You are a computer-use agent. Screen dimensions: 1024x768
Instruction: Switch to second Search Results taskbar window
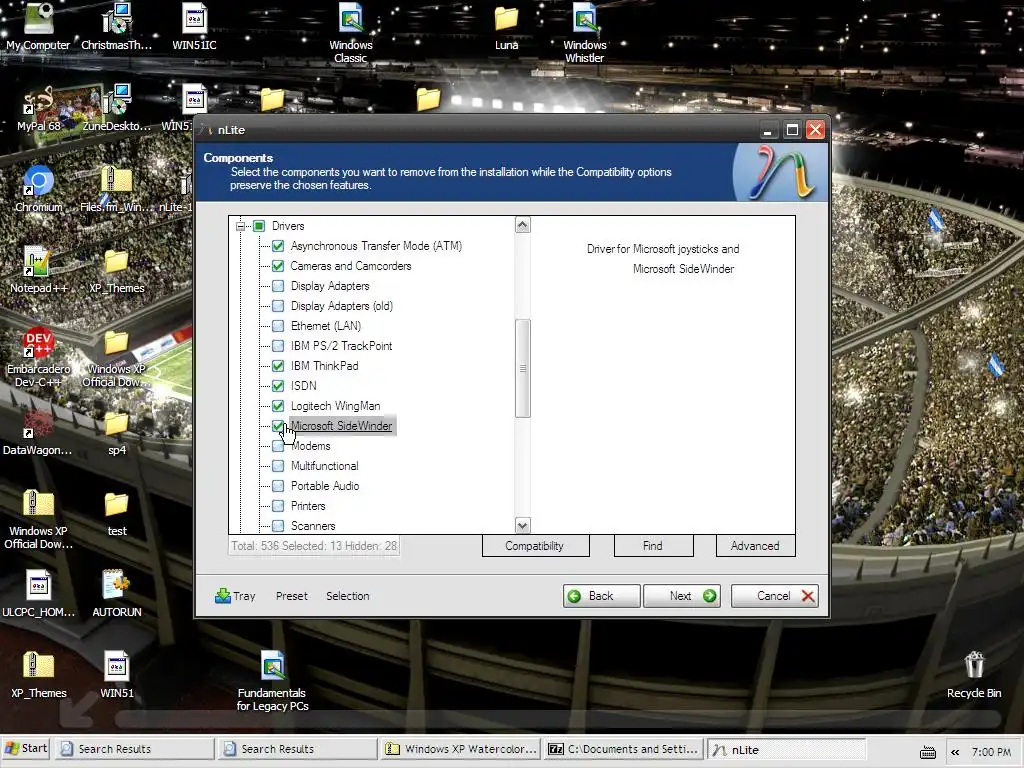[x=298, y=749]
